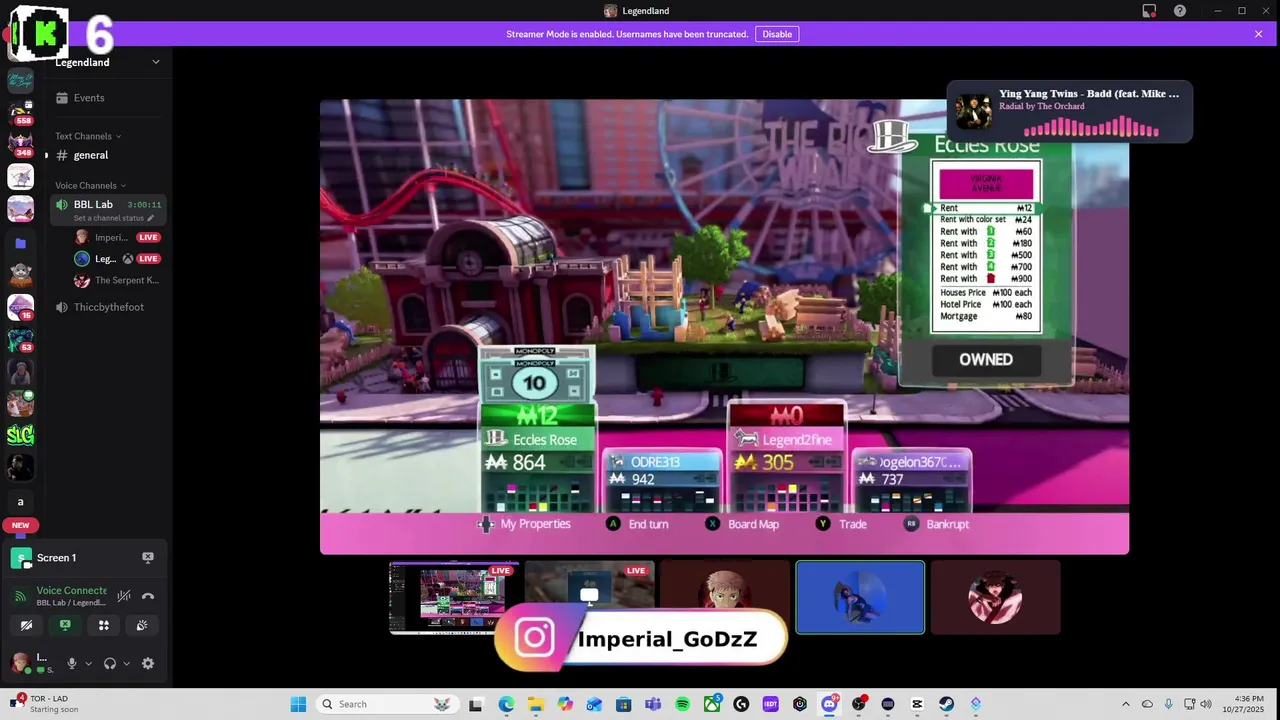Dismiss the Streamer Mode banner
The height and width of the screenshot is (720, 1280).
1258,34
